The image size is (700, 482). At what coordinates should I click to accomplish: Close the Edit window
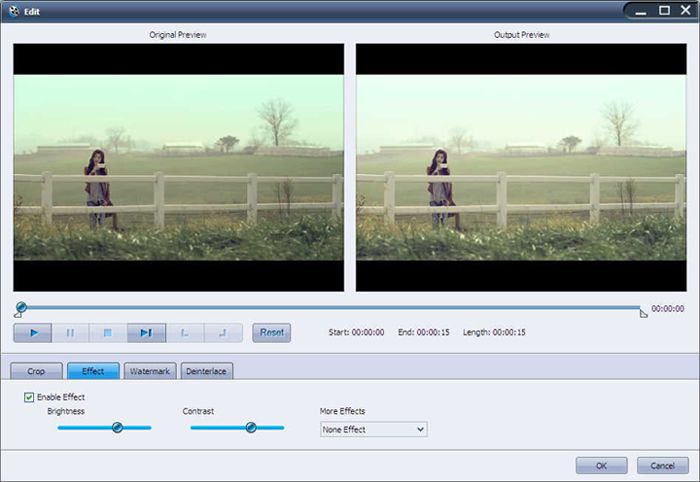pos(686,10)
